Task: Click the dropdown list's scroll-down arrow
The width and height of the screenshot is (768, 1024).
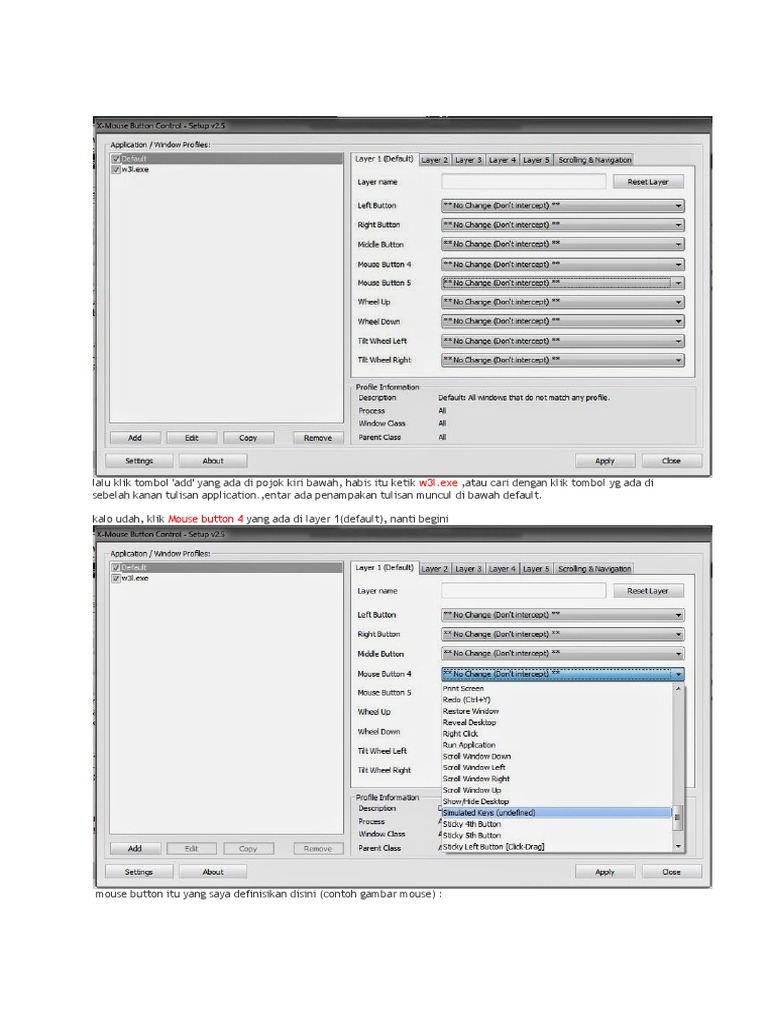Action: (x=678, y=846)
